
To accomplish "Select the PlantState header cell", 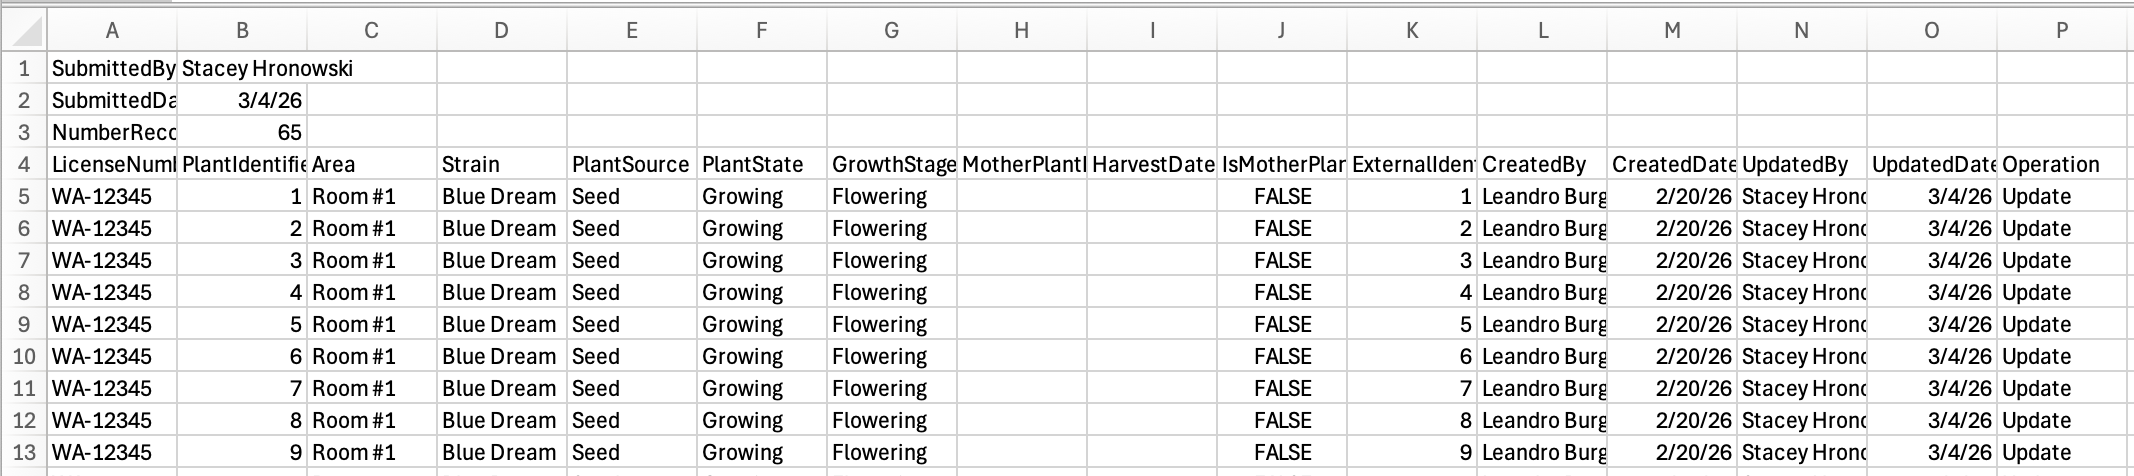I will (761, 165).
